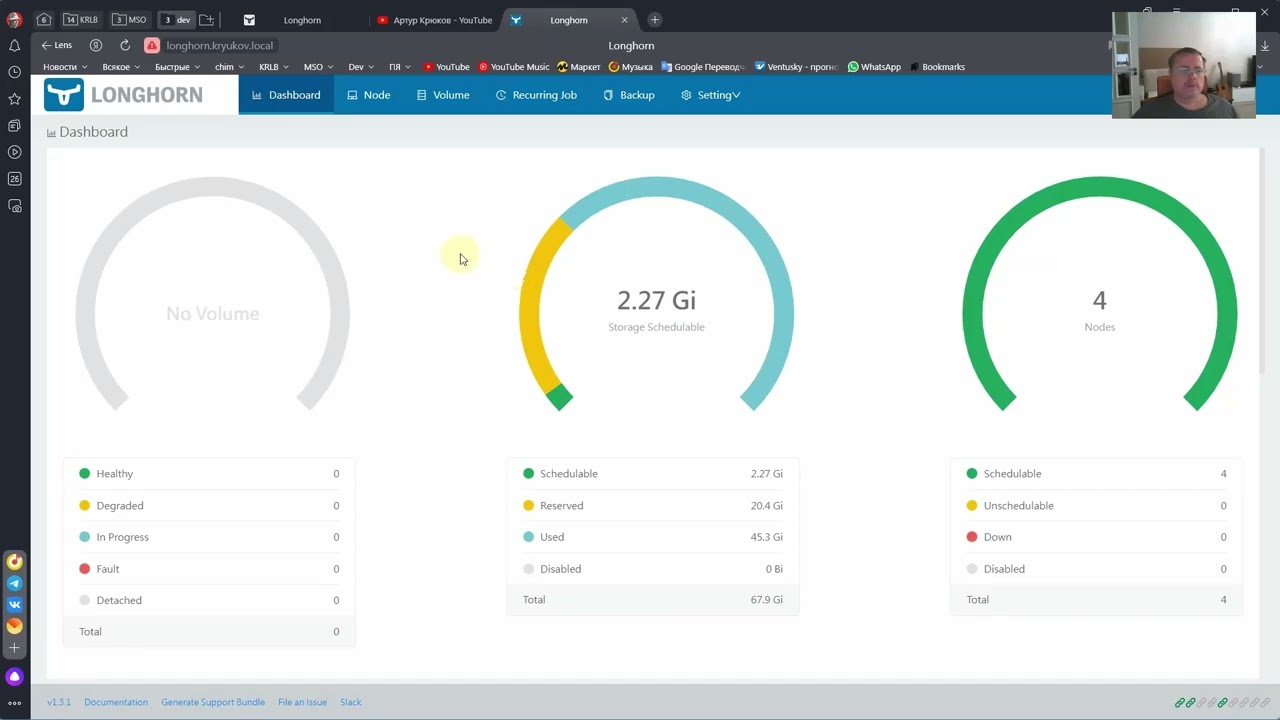1280x720 pixels.
Task: Open the Yandex Mail sidebar app
Action: 14,626
